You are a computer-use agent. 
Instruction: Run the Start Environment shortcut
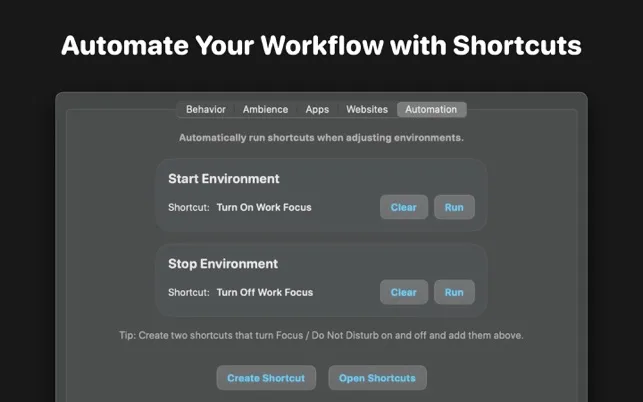454,207
